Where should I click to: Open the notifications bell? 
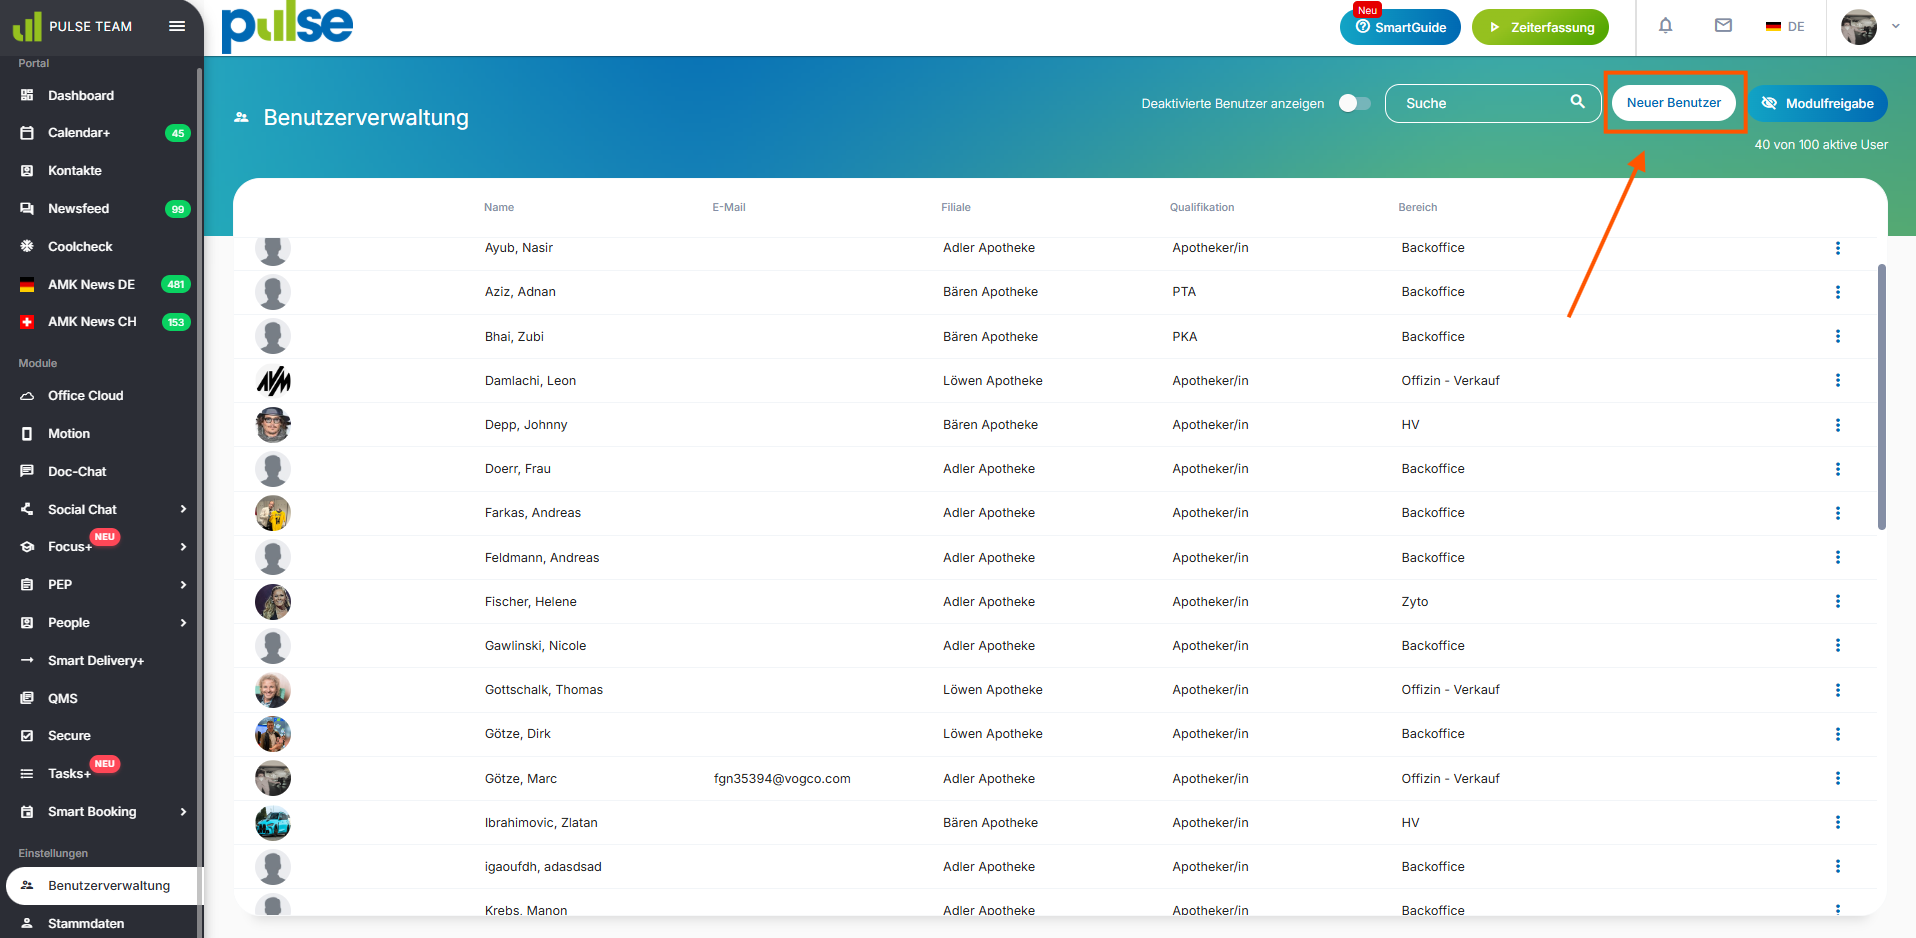tap(1665, 26)
